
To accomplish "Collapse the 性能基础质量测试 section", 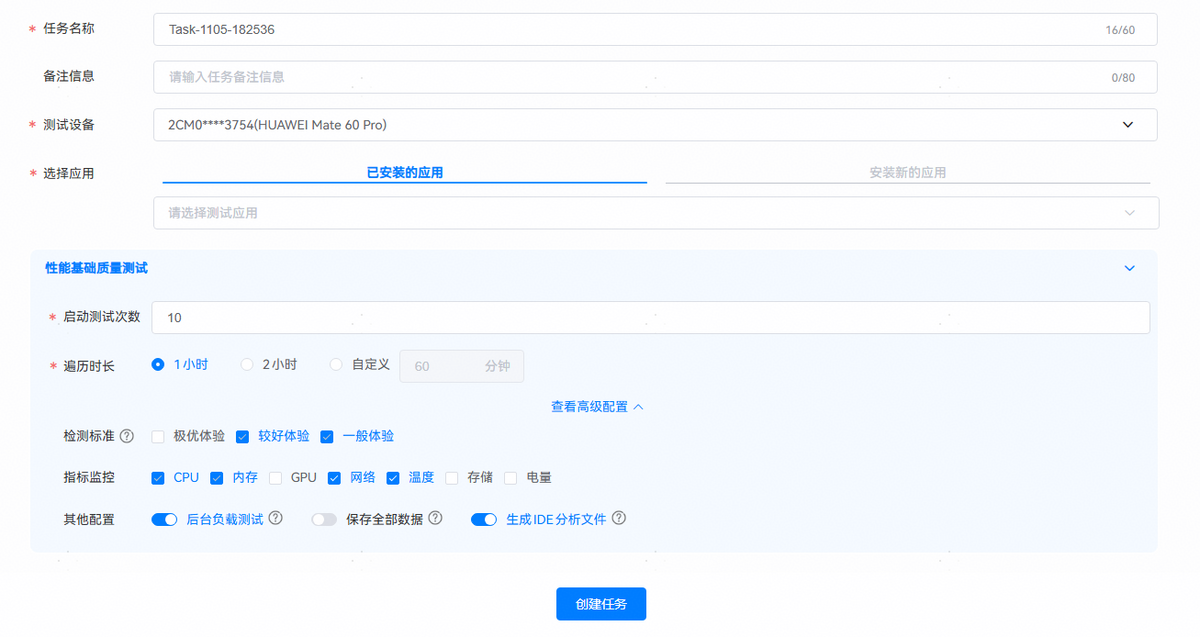I will click(1130, 268).
